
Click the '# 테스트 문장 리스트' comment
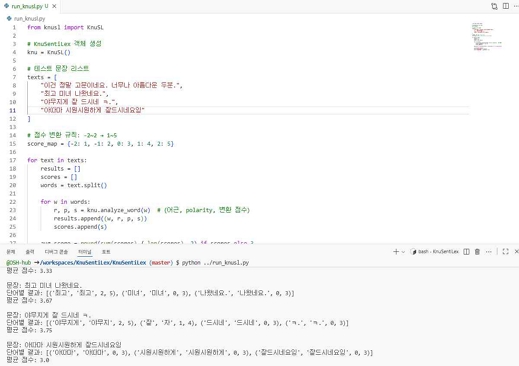click(x=58, y=69)
